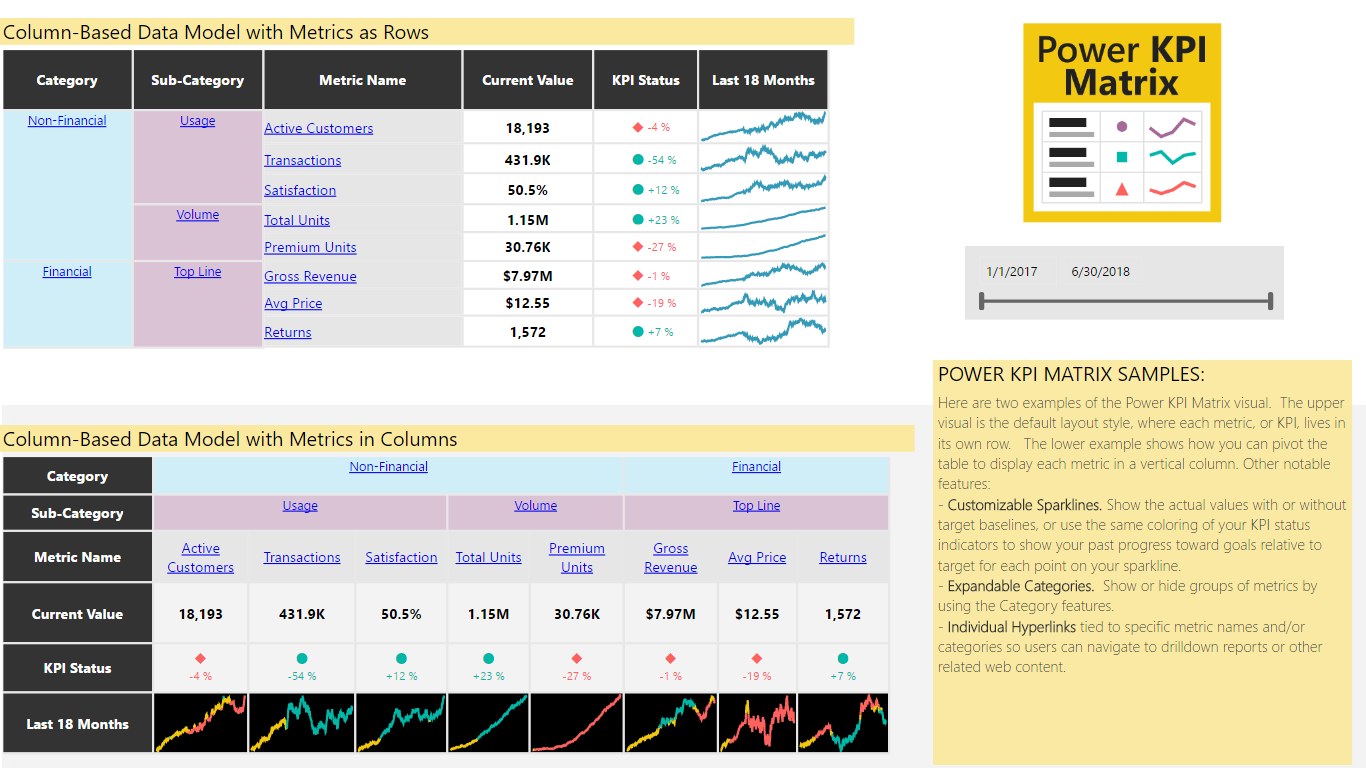This screenshot has height=768, width=1366.
Task: Expand Non-Financial category in the upper table
Action: coord(67,121)
